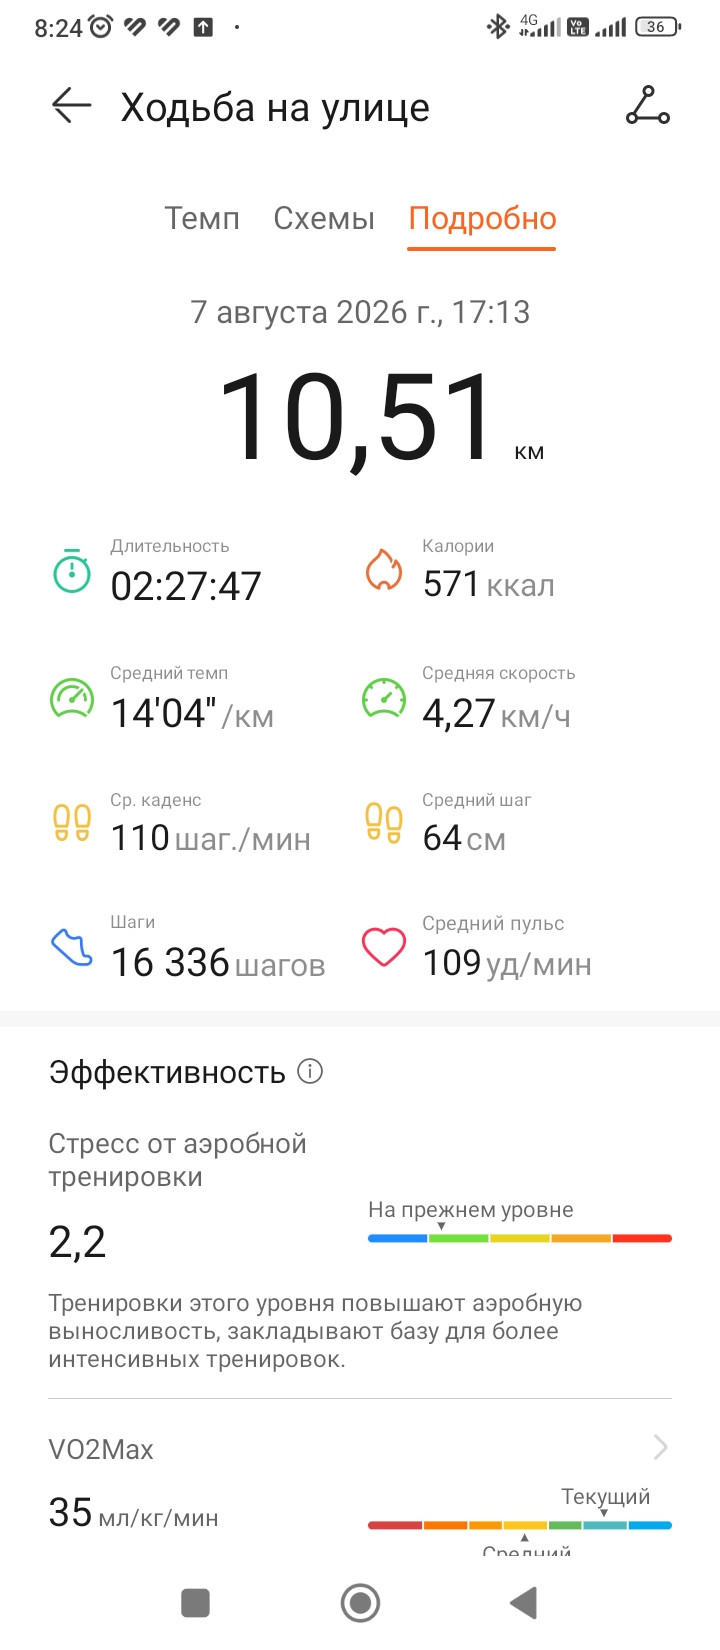Tap the aerobic stress color scale
This screenshot has width=720, height=1650.
coord(520,1238)
